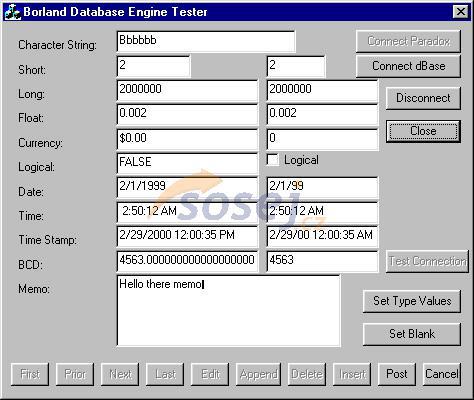The width and height of the screenshot is (474, 400).
Task: Click the Next navigation button
Action: click(120, 374)
